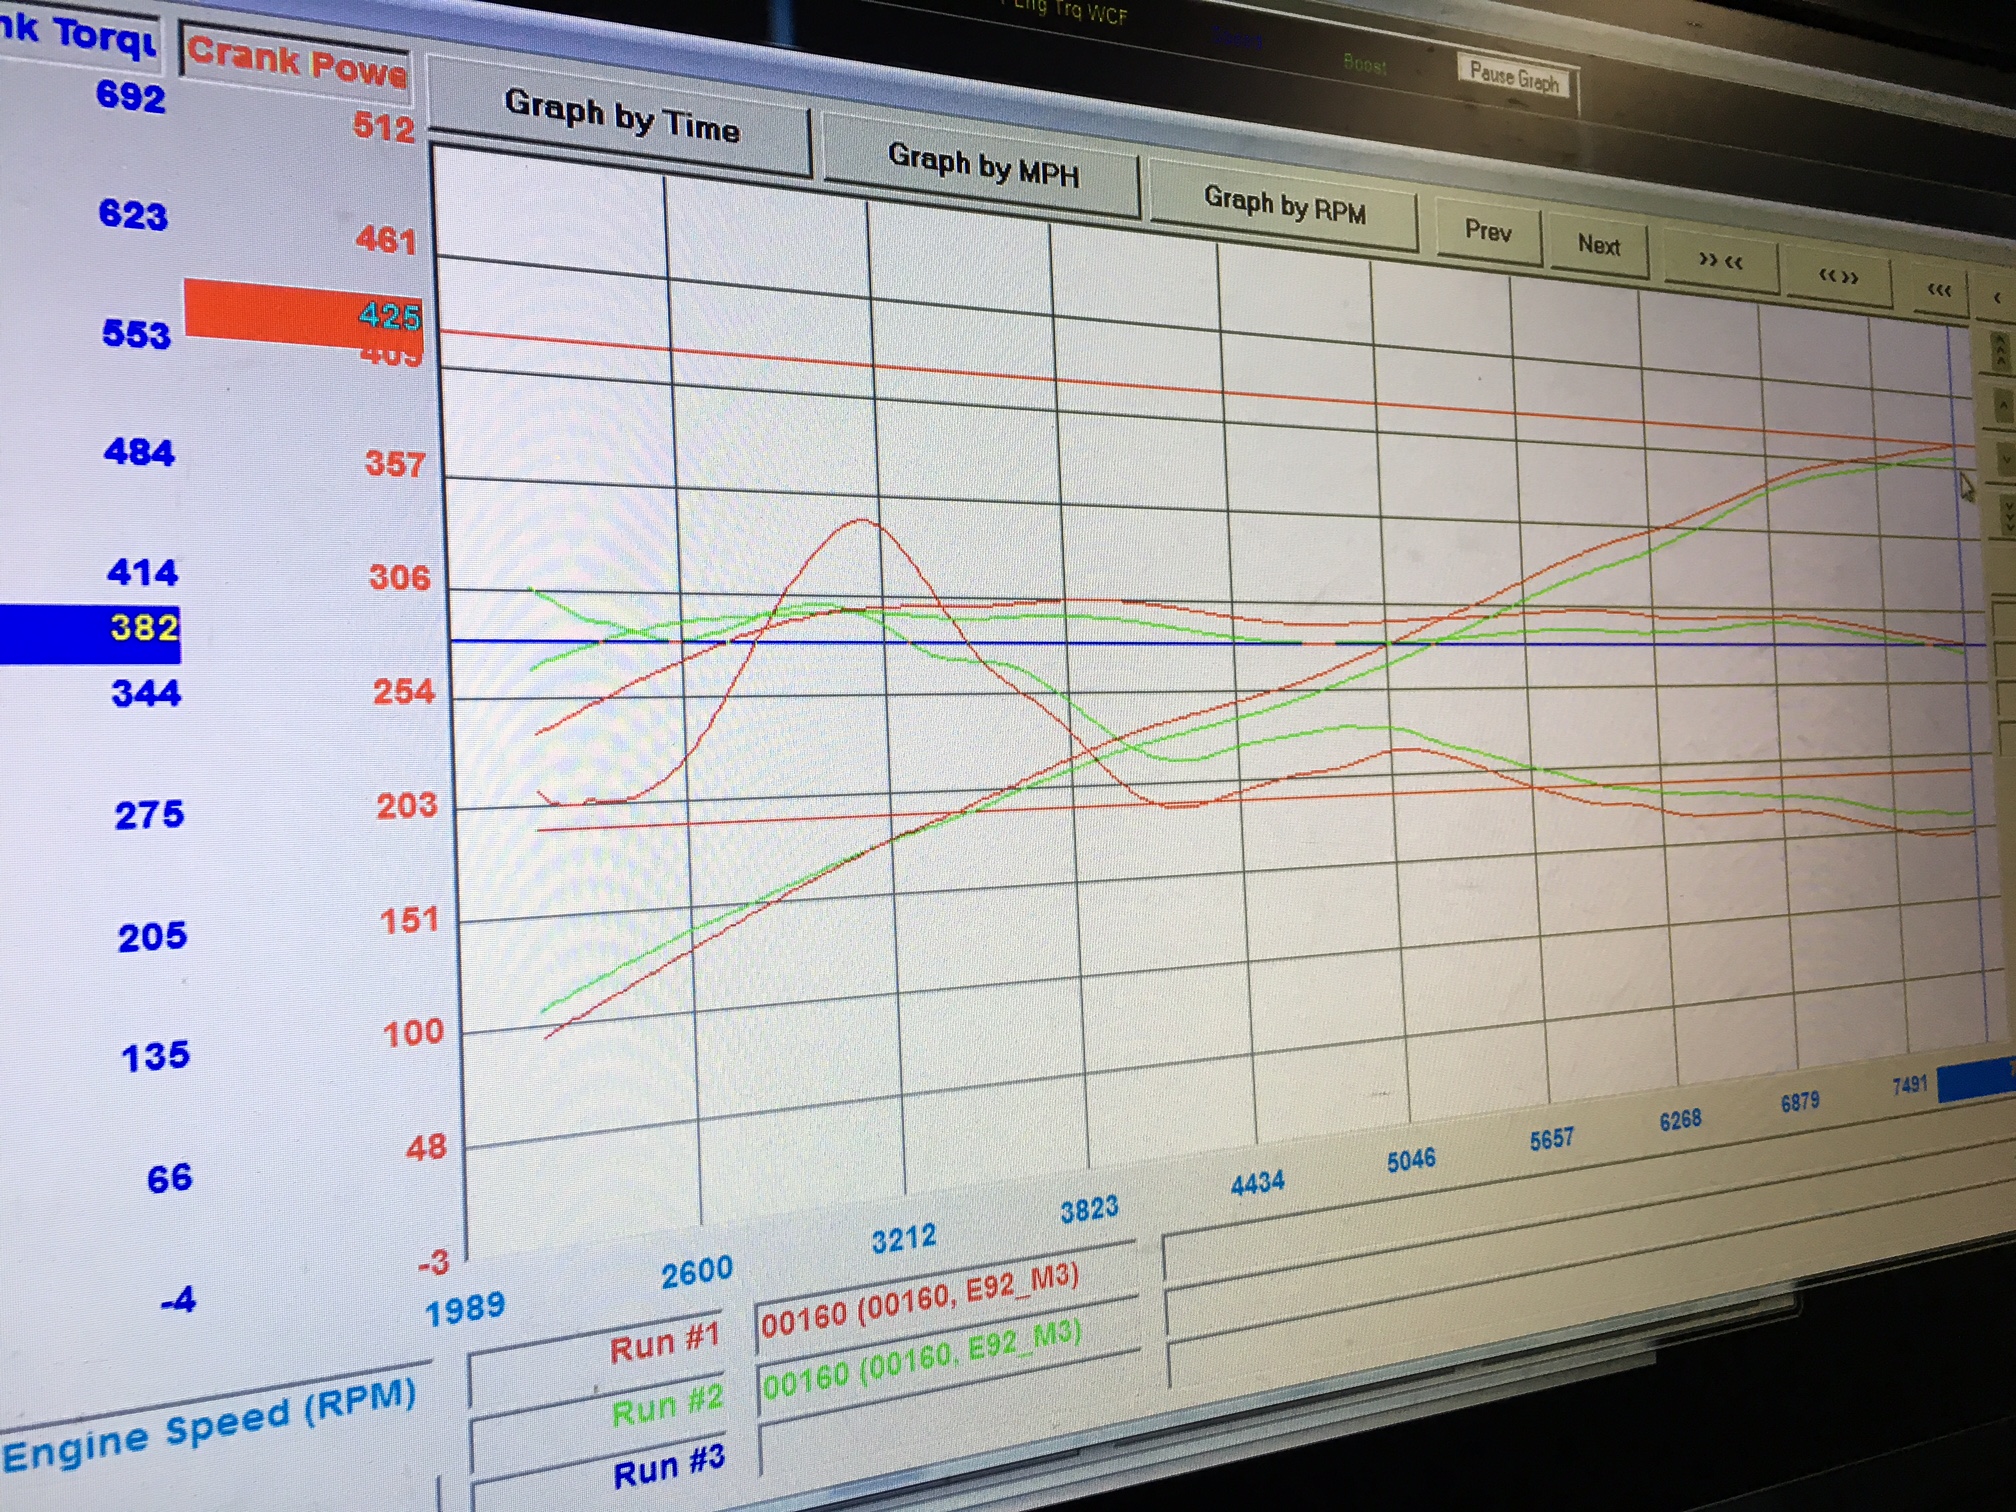This screenshot has height=1512, width=2016.
Task: Click the 275 torque axis value
Action: (149, 815)
